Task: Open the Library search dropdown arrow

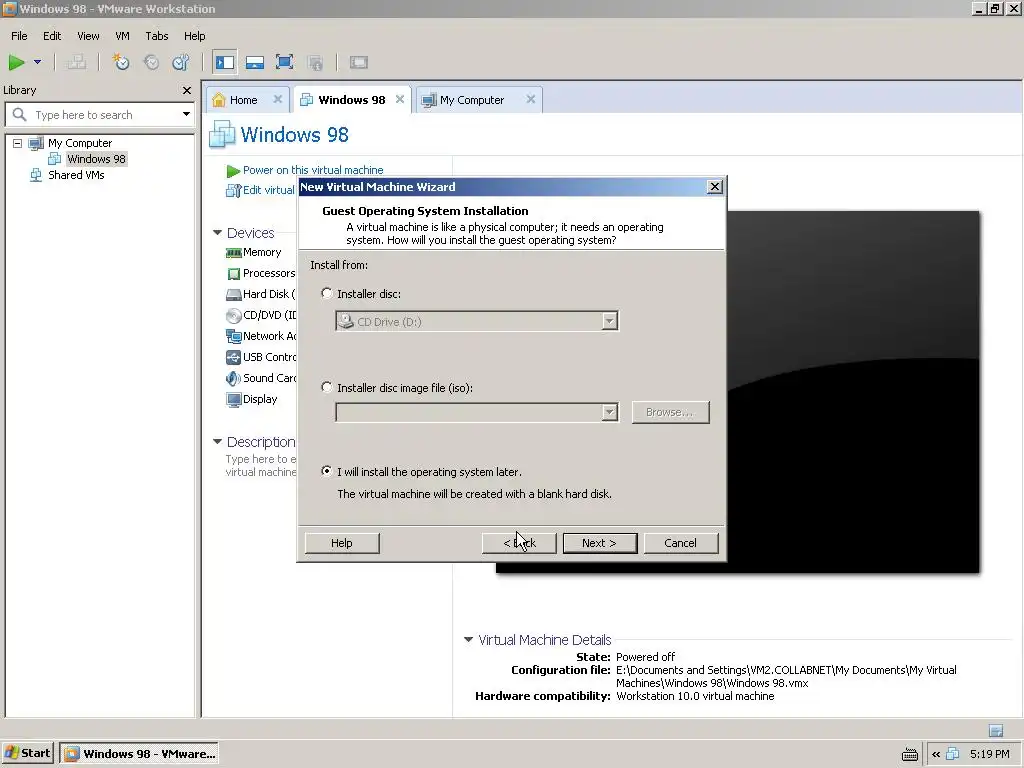Action: click(x=186, y=114)
